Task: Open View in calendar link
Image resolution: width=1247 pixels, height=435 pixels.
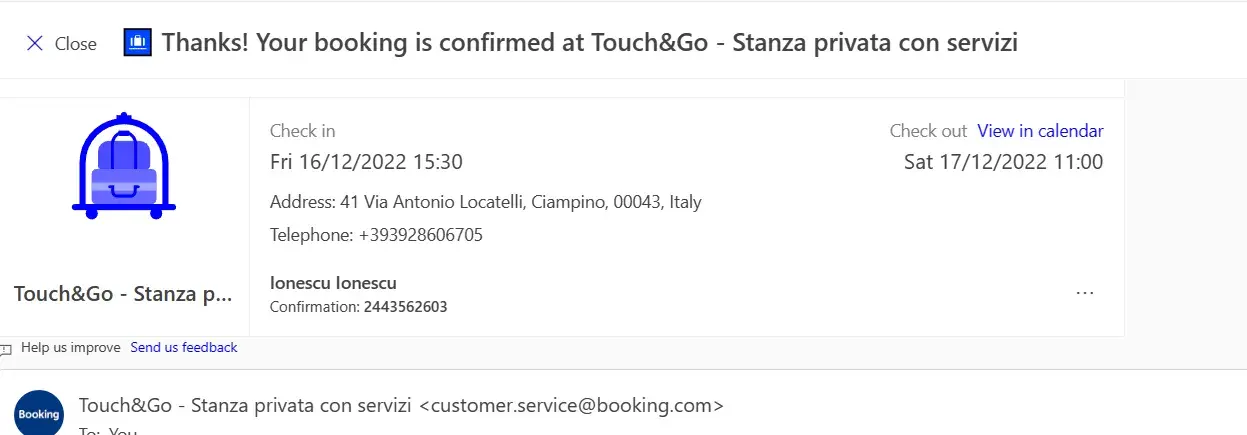Action: click(1040, 131)
